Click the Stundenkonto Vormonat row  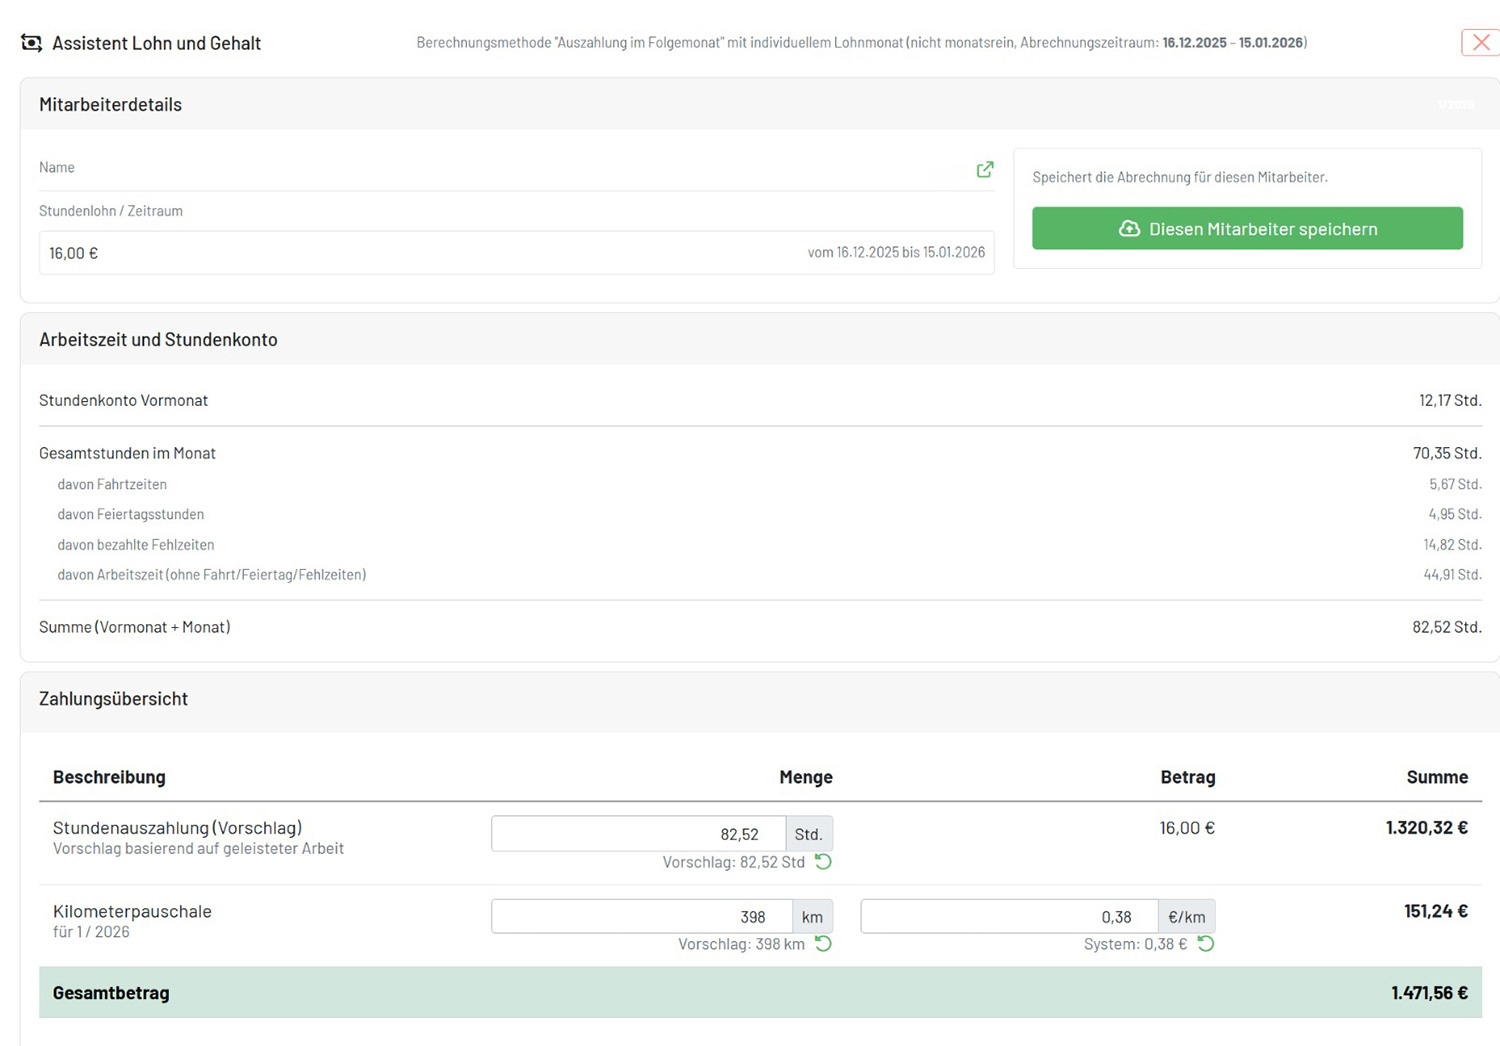coord(760,400)
